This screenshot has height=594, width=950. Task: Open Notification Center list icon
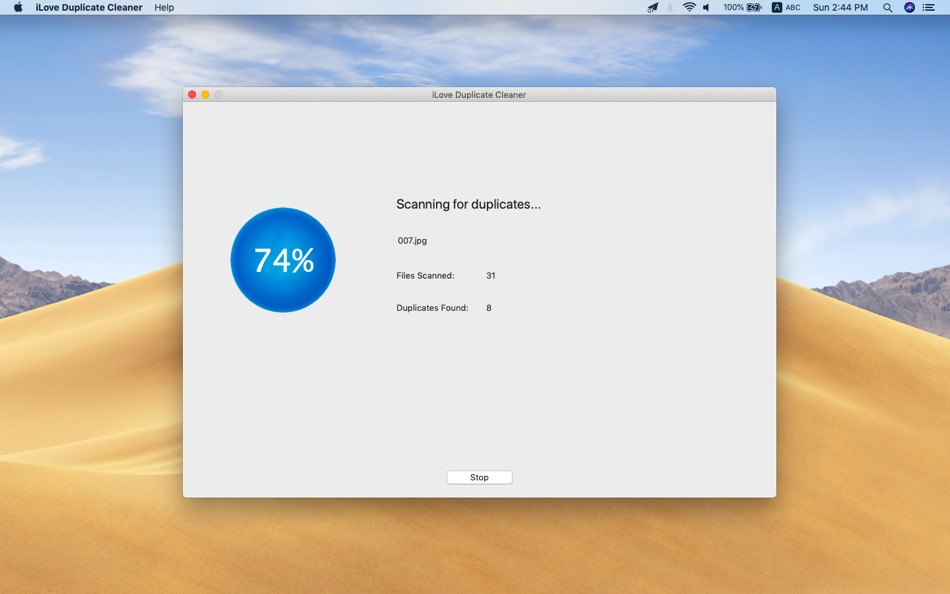click(929, 7)
